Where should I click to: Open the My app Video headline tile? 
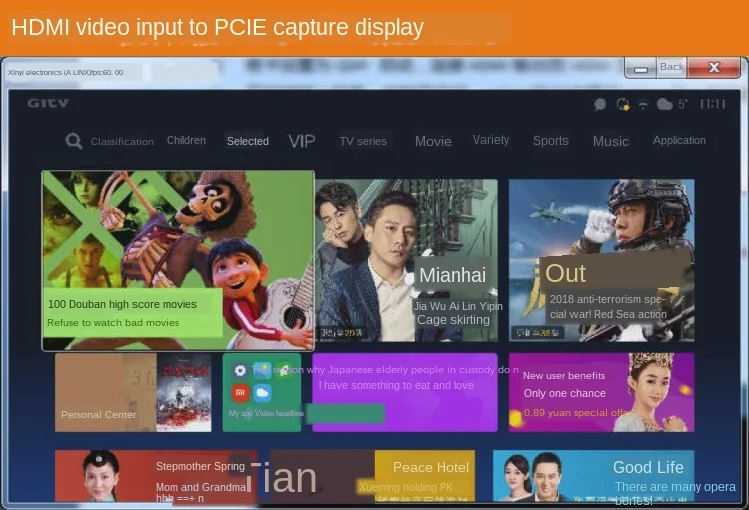point(262,393)
